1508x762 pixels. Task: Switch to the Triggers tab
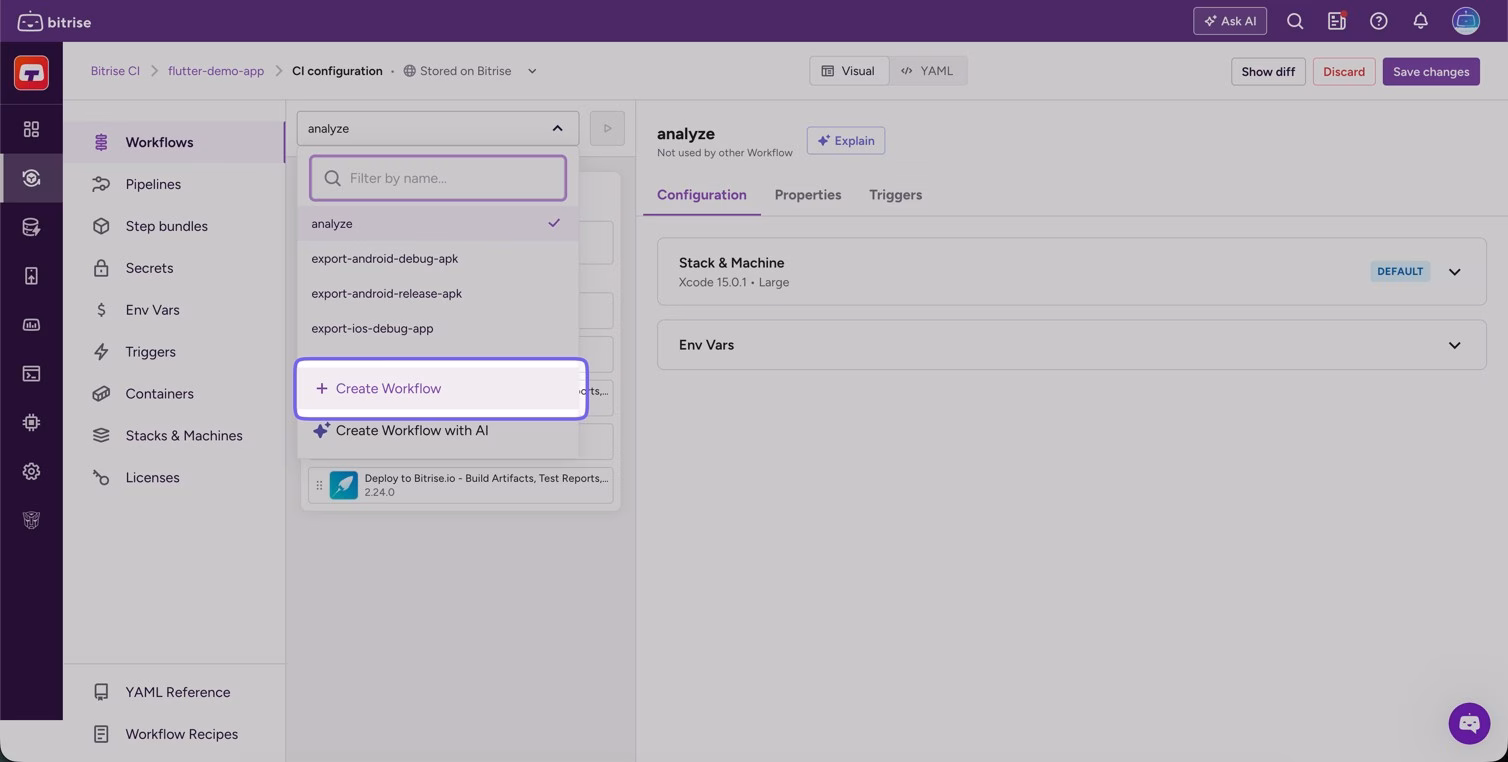click(x=895, y=195)
